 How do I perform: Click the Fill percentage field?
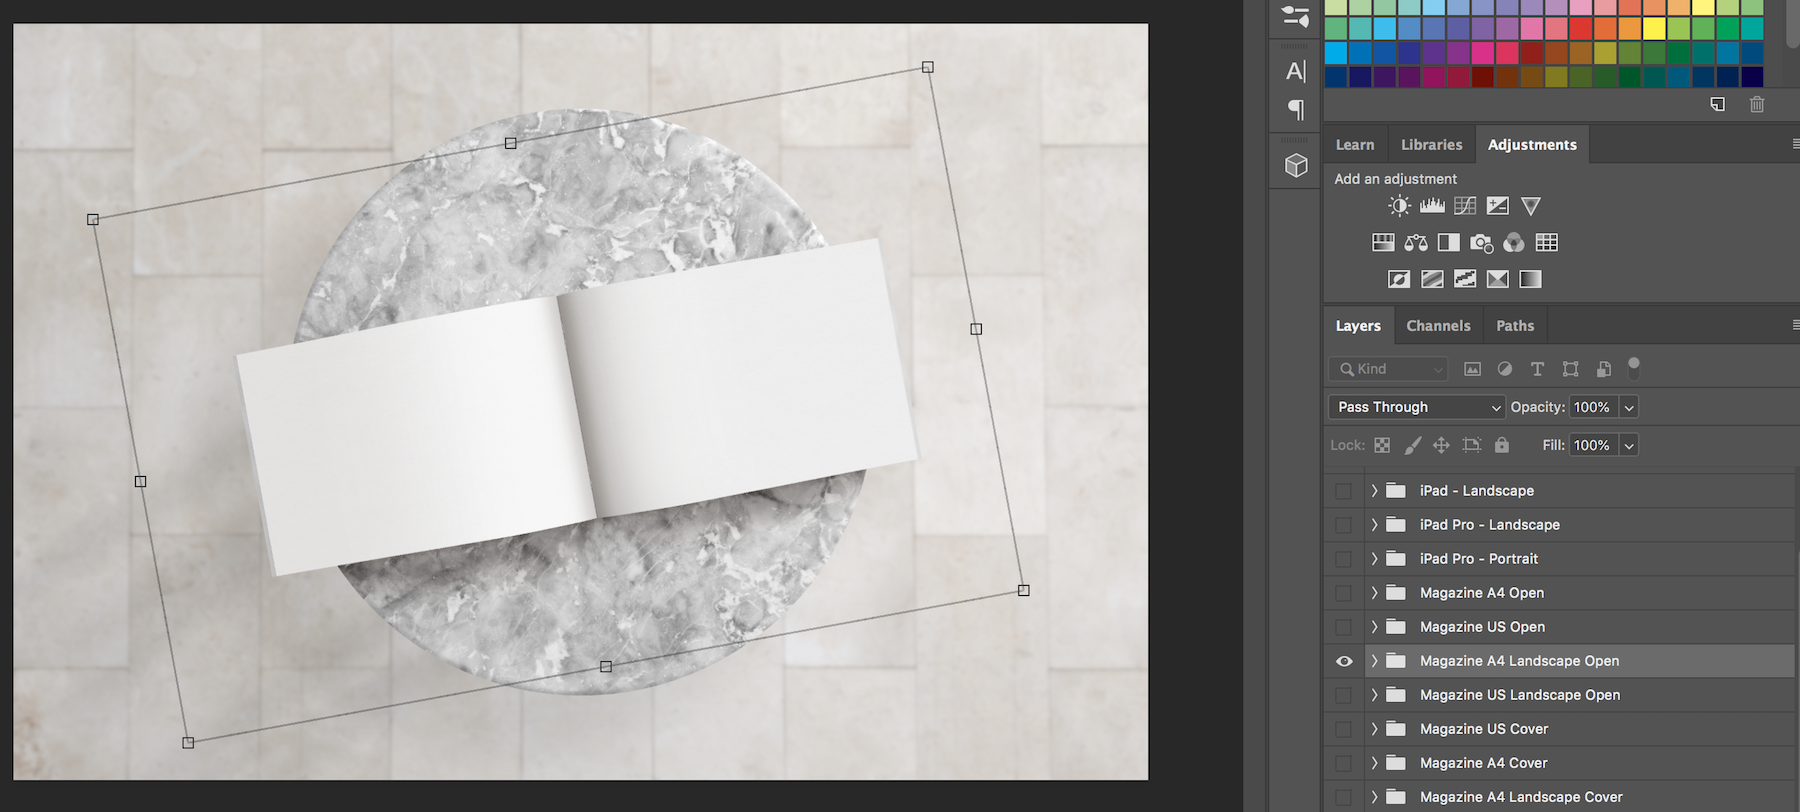1592,445
